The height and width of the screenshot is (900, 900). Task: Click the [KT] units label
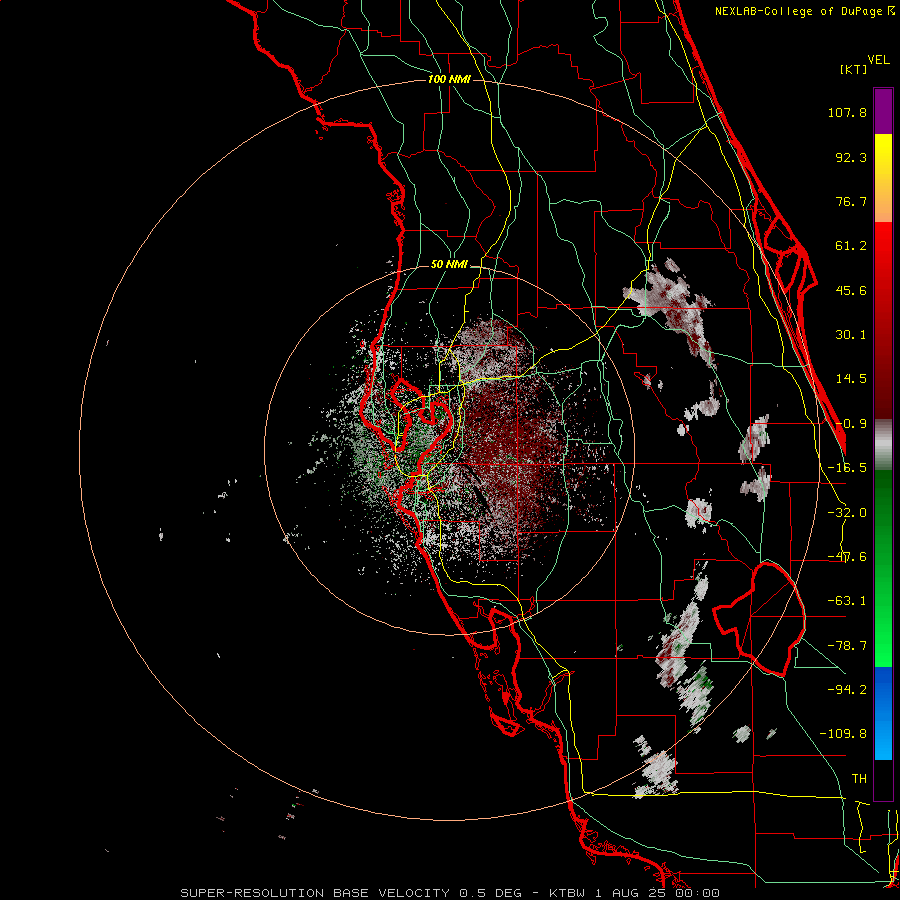click(854, 69)
